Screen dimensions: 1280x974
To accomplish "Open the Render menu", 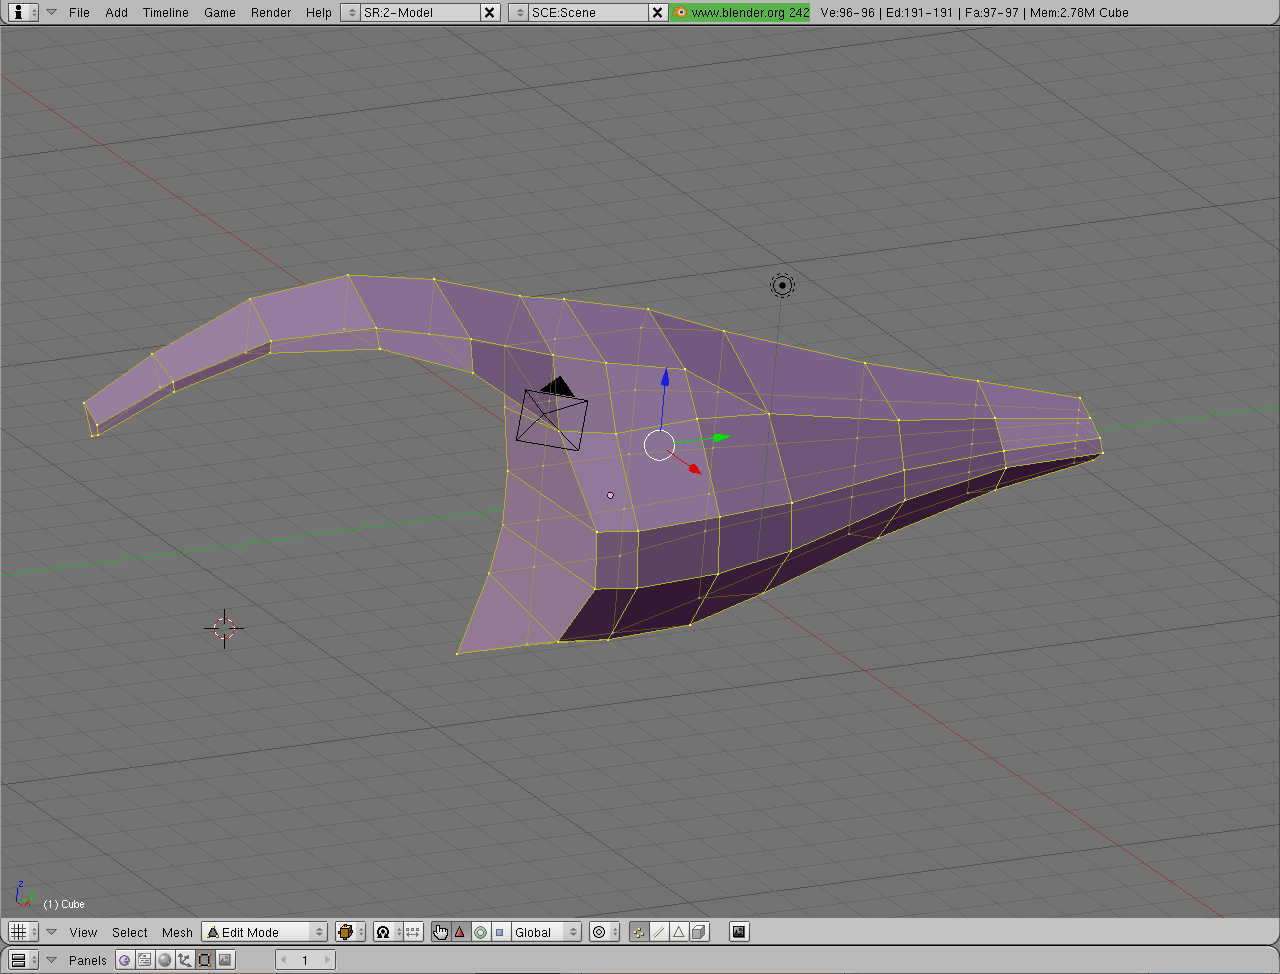I will 270,12.
